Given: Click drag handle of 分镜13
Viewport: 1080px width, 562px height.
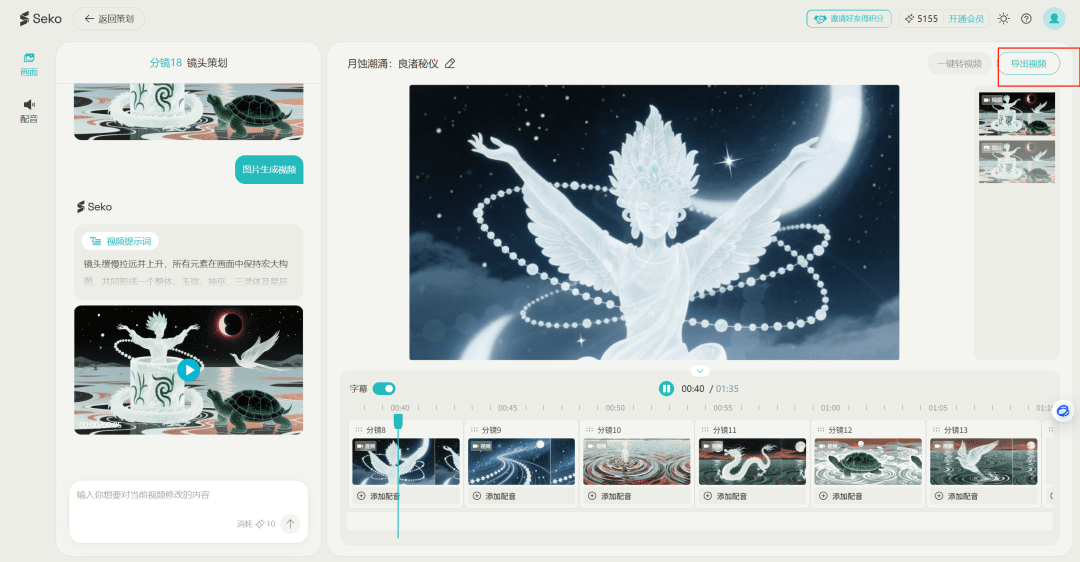Looking at the screenshot, I should coord(936,430).
